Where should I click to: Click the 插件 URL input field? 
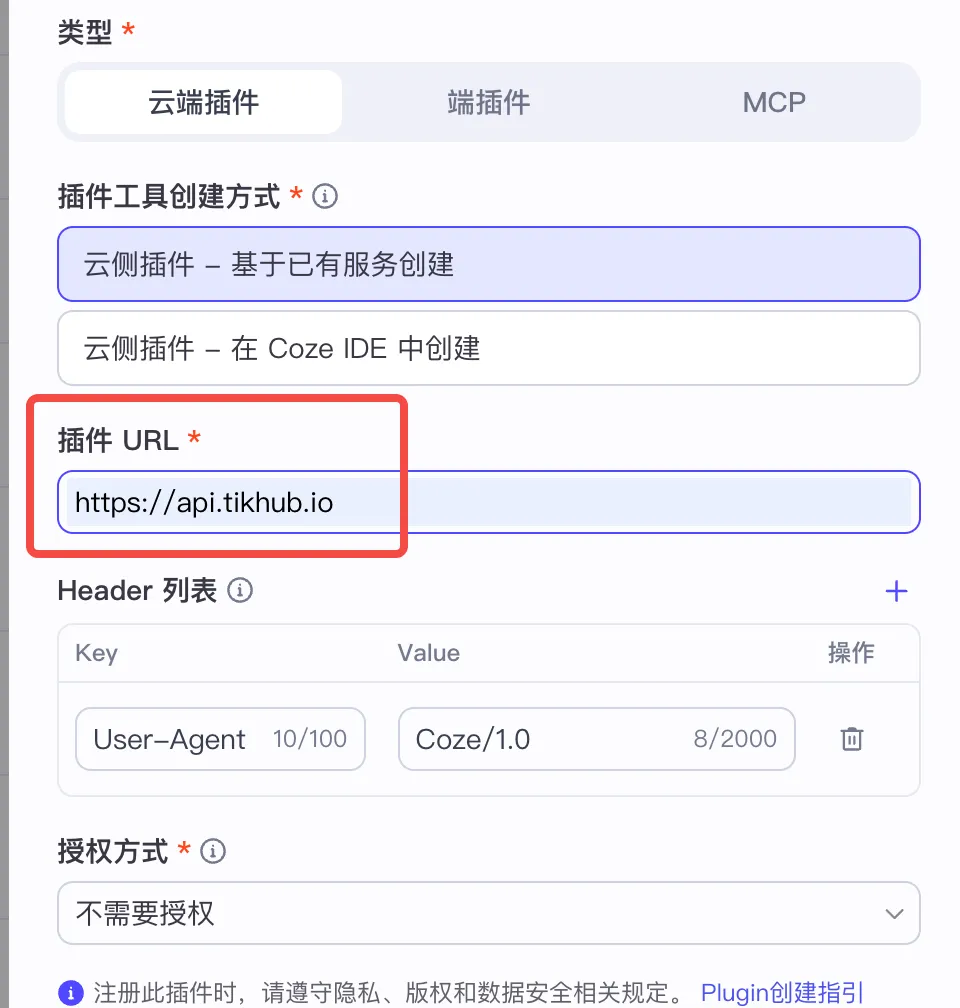tap(488, 502)
